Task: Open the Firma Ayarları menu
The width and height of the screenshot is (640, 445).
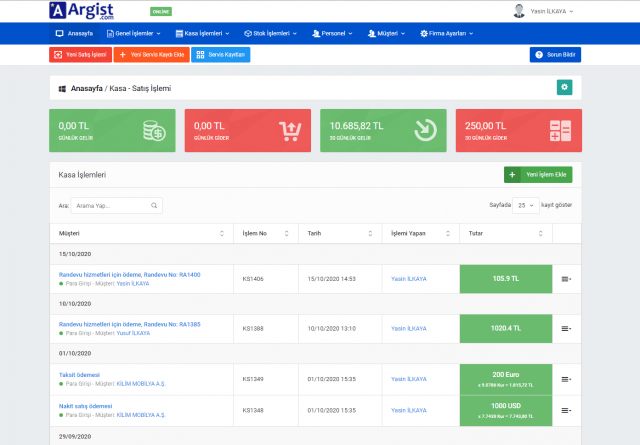Action: 448,33
